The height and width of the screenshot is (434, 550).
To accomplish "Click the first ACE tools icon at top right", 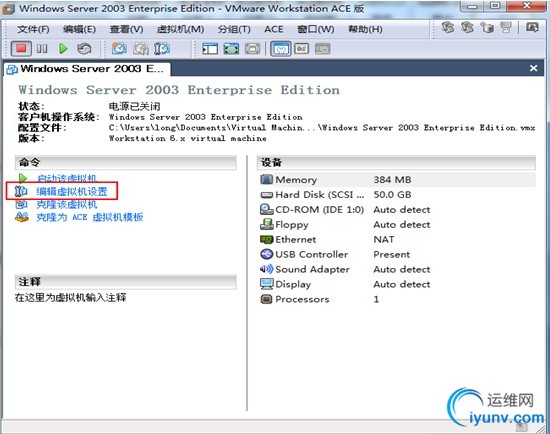I will point(448,27).
